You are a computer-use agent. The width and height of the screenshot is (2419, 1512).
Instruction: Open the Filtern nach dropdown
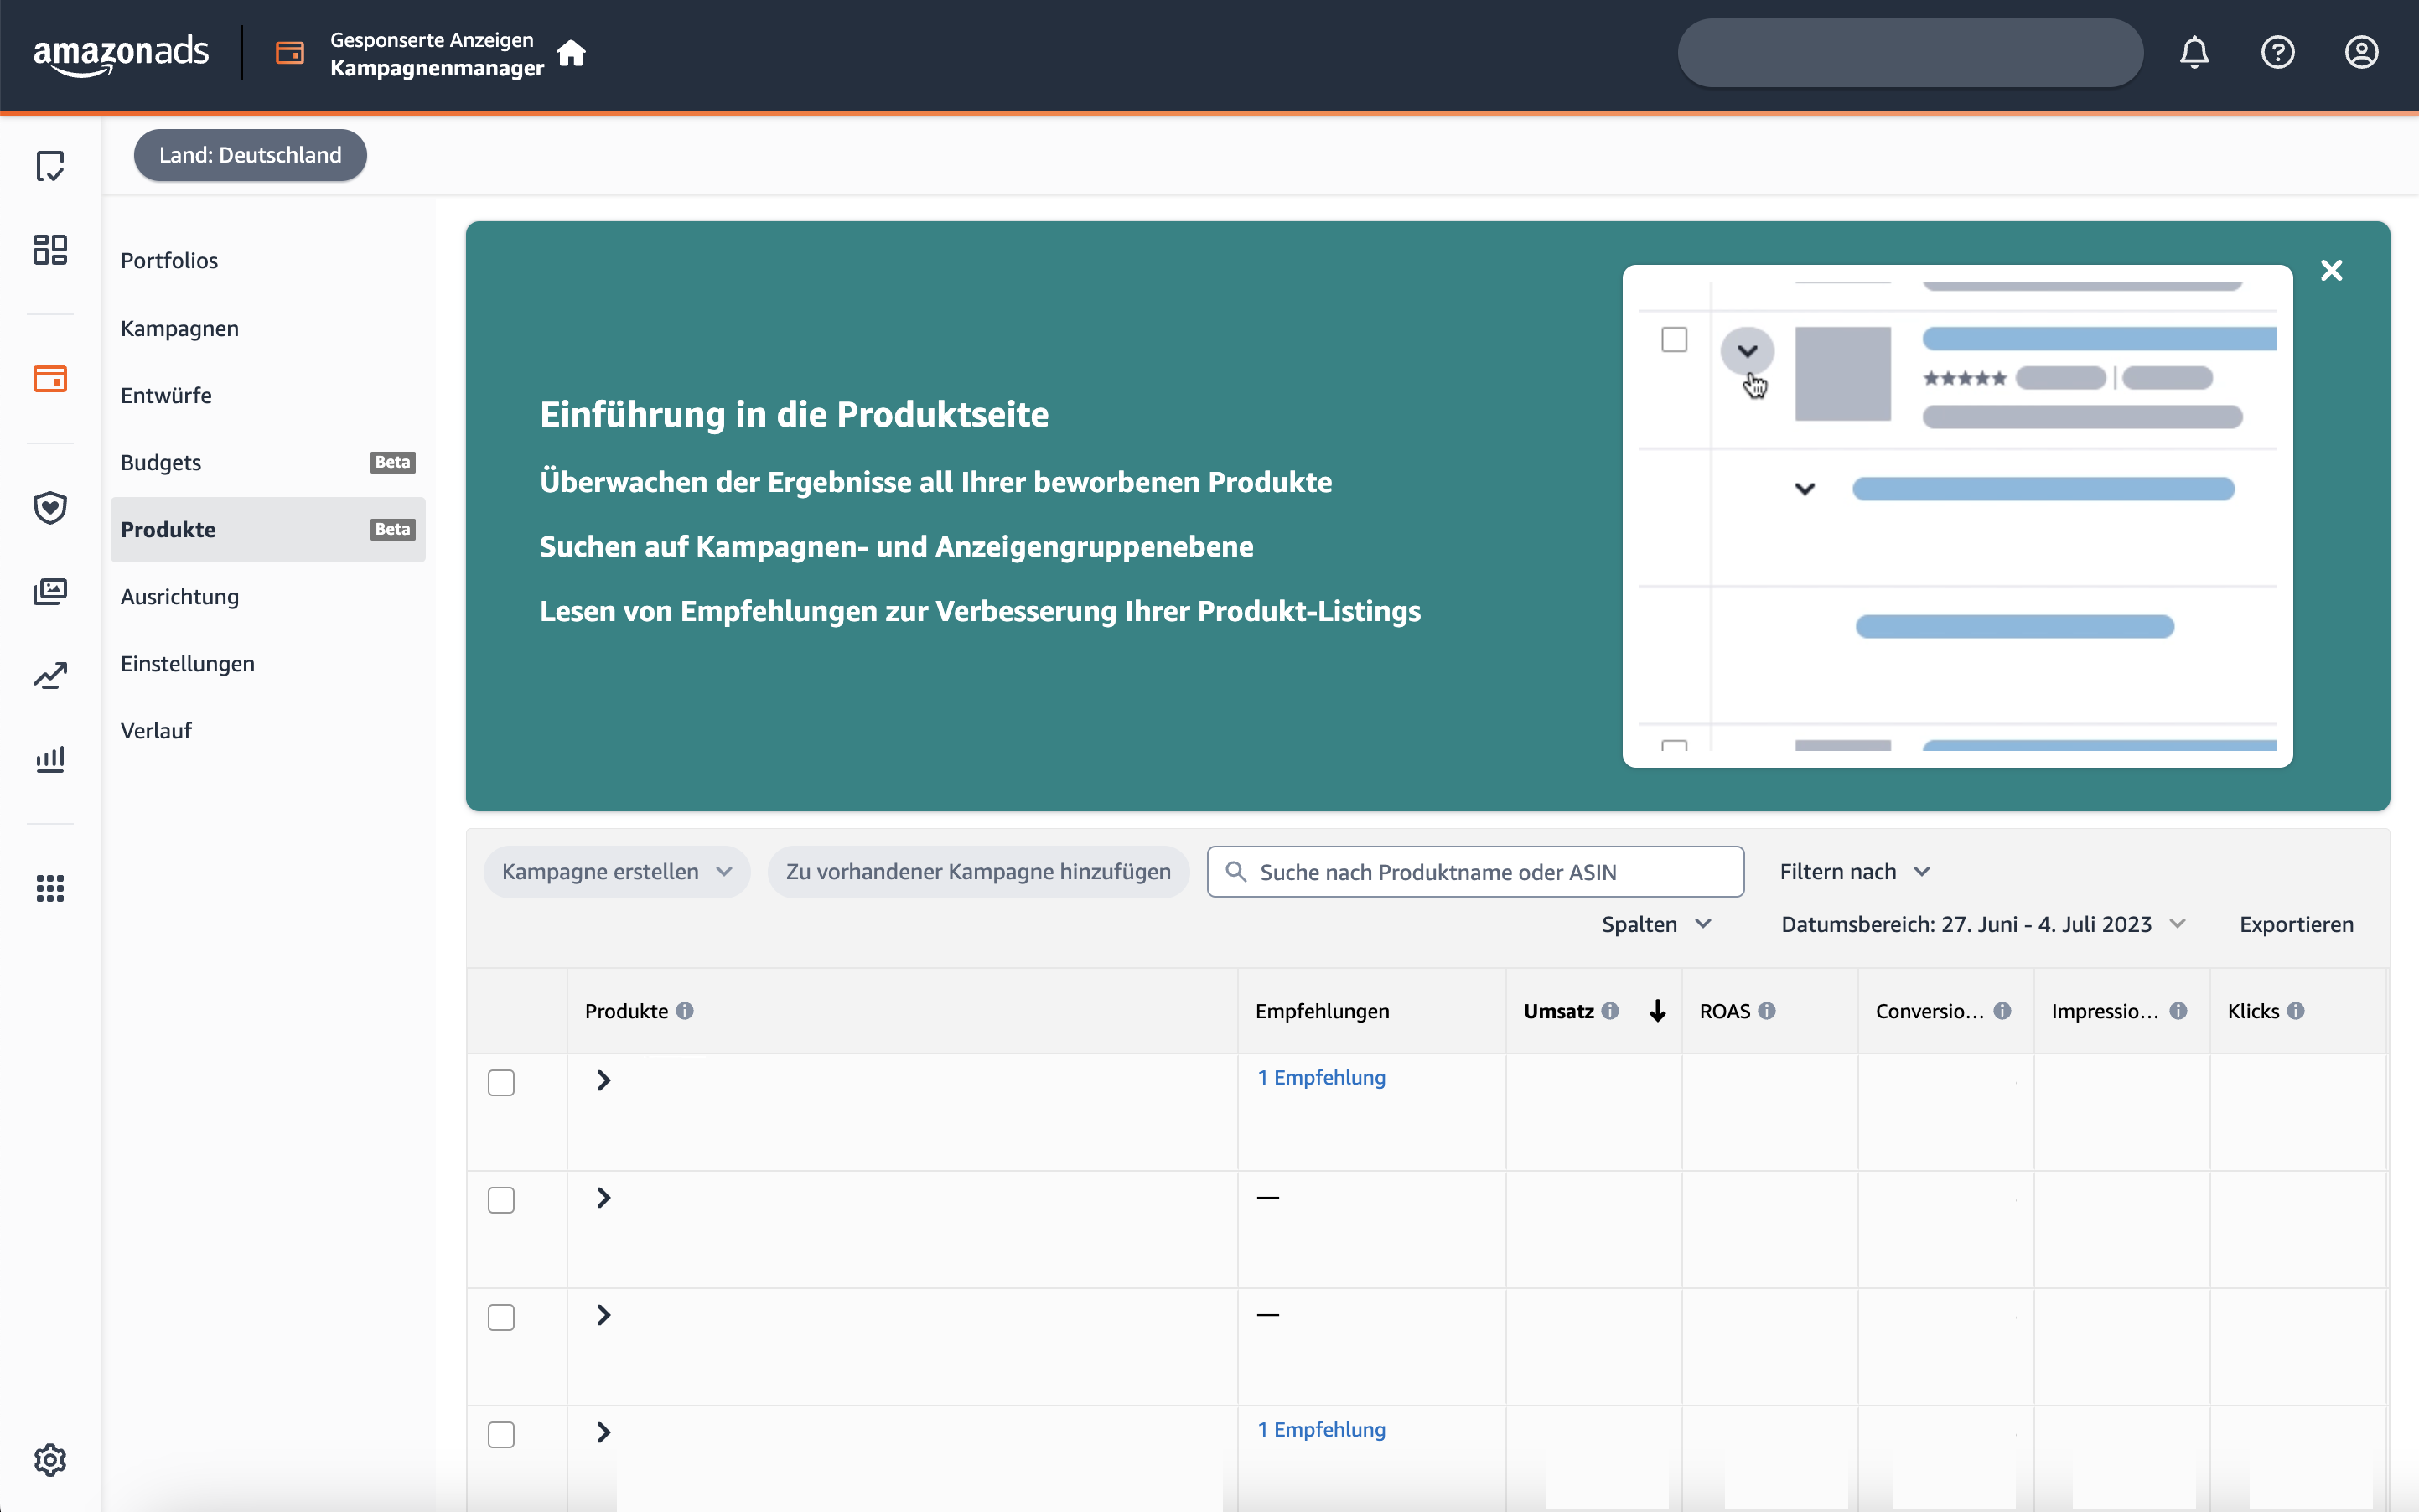(x=1855, y=871)
